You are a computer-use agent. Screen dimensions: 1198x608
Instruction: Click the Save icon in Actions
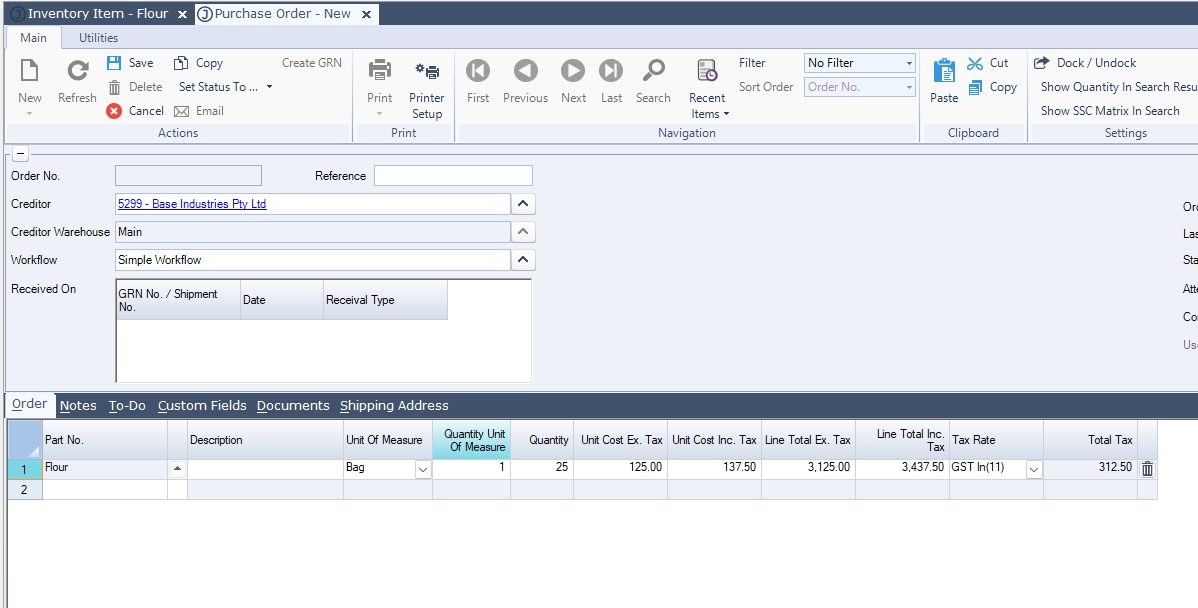pos(115,63)
